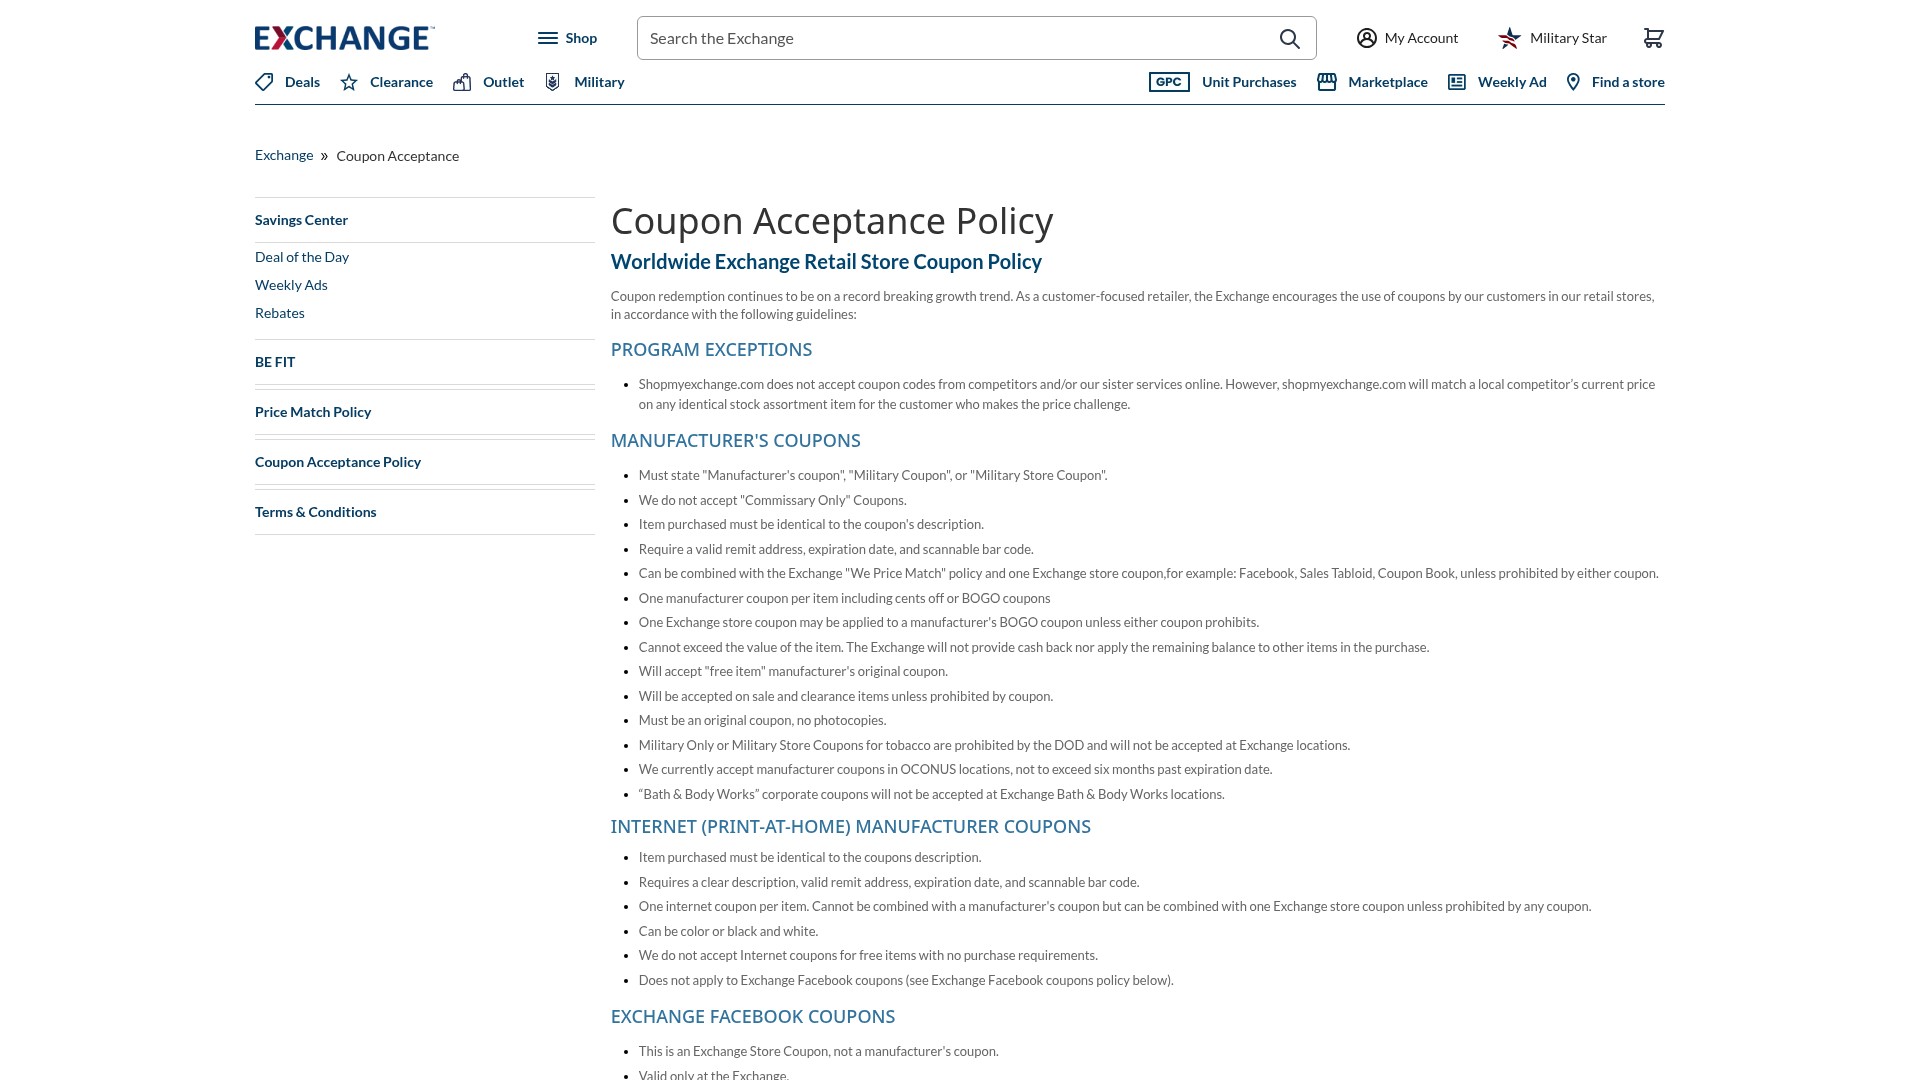
Task: Click the Exchange breadcrumb link
Action: 284,155
